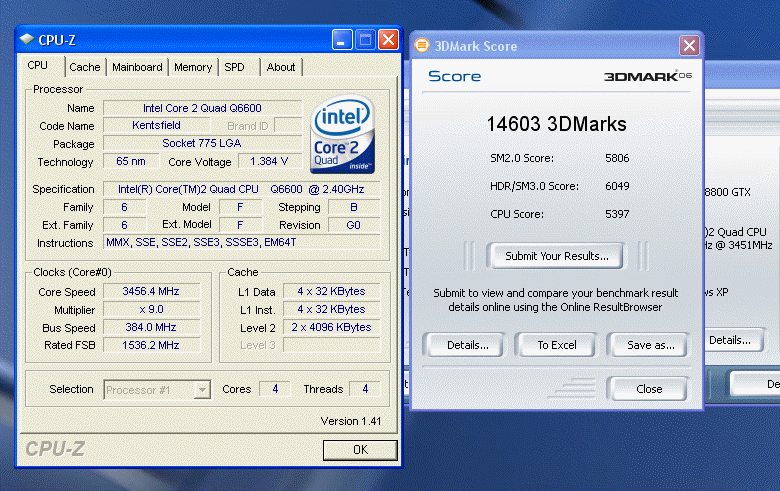Click the Cores count value 4
Viewport: 780px width, 491px height.
(x=275, y=389)
